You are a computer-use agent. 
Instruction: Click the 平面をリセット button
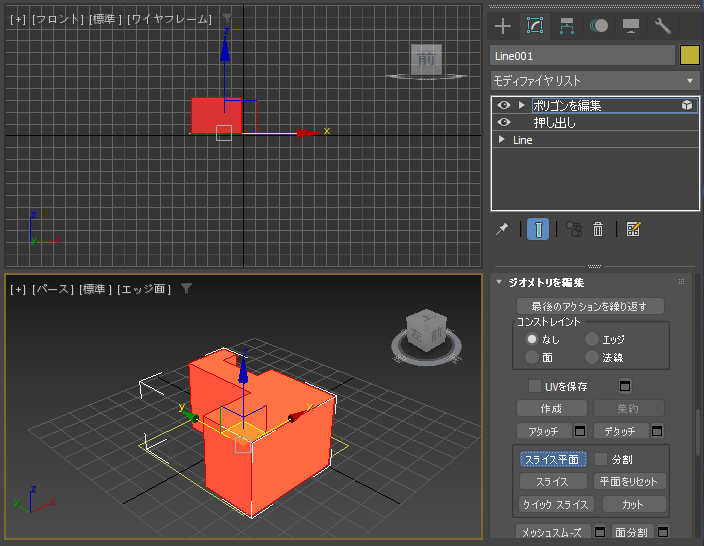629,481
